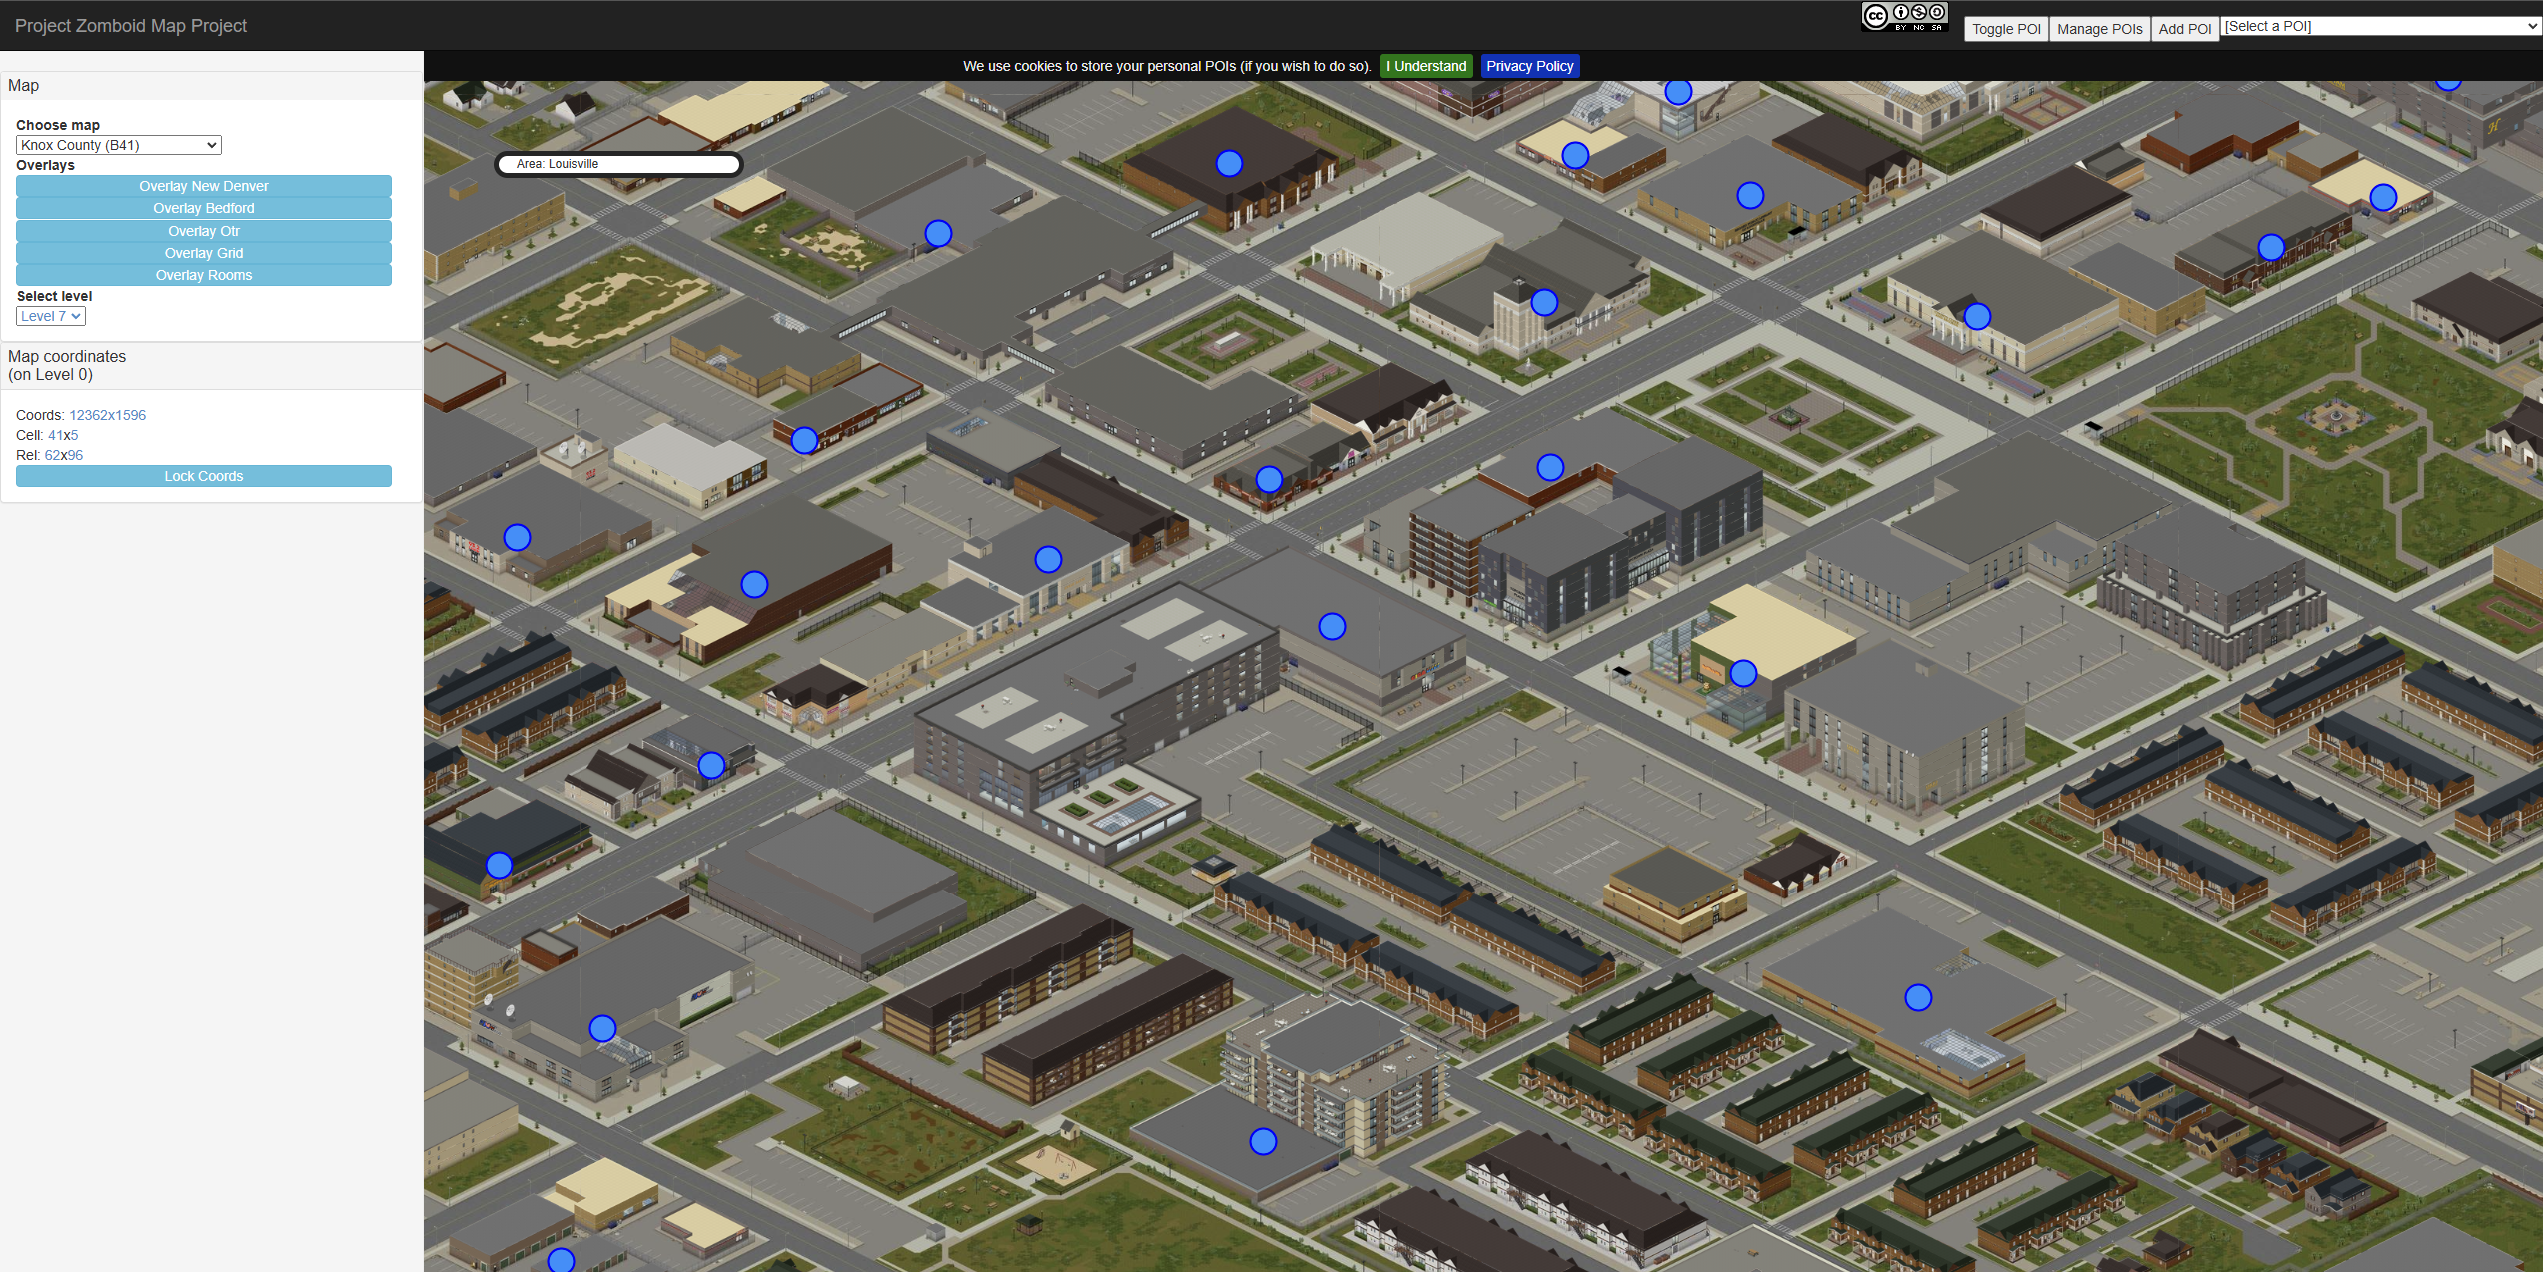This screenshot has height=1272, width=2543.
Task: Open the Privacy Policy
Action: point(1529,66)
